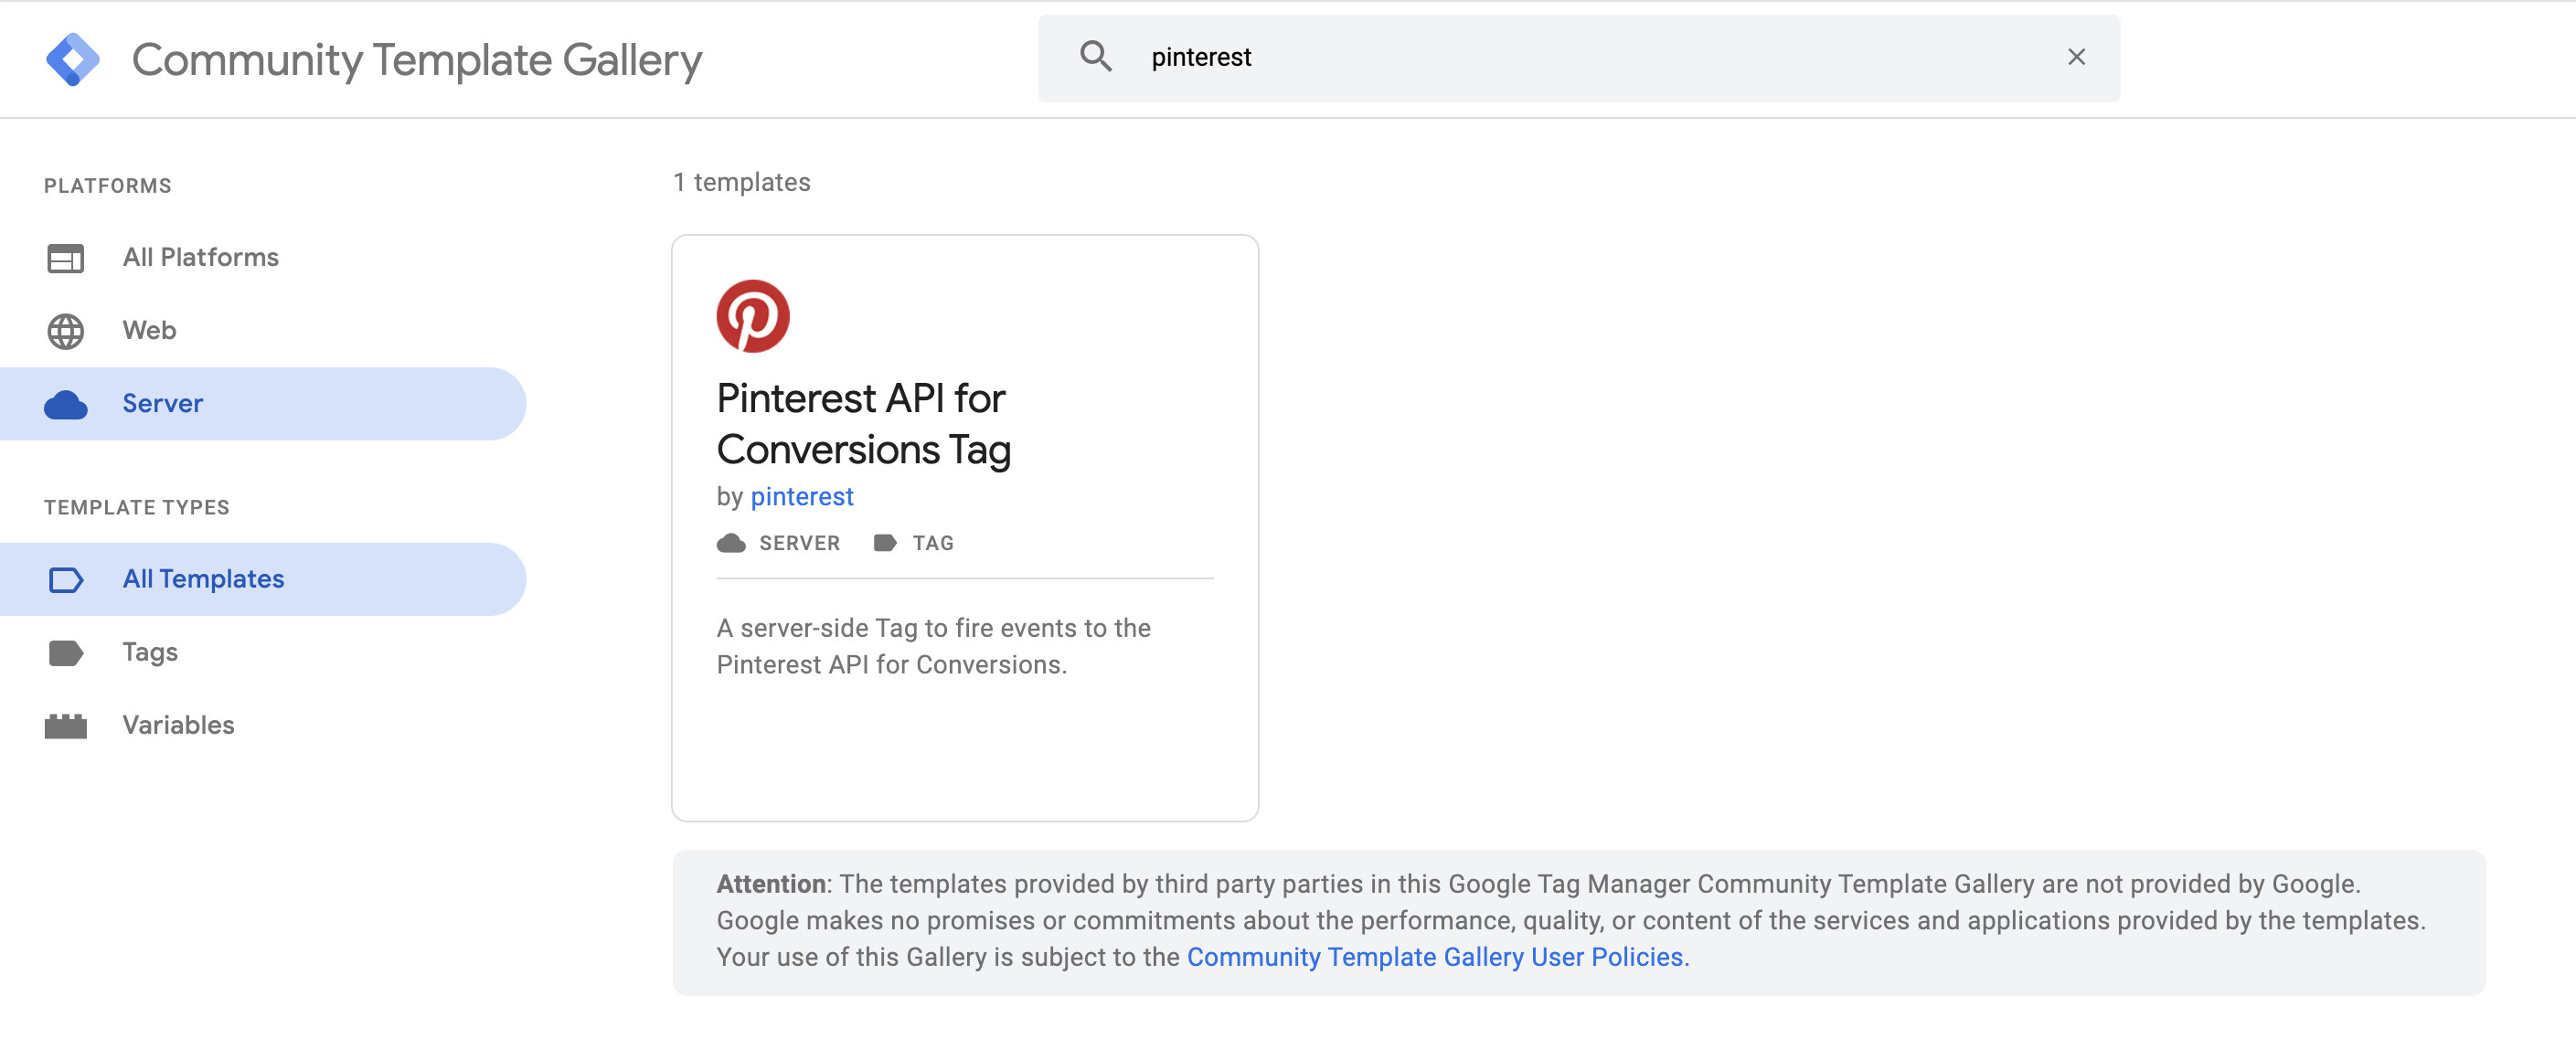The image size is (2576, 1060).
Task: Filter by Tags template type
Action: pos(263,652)
